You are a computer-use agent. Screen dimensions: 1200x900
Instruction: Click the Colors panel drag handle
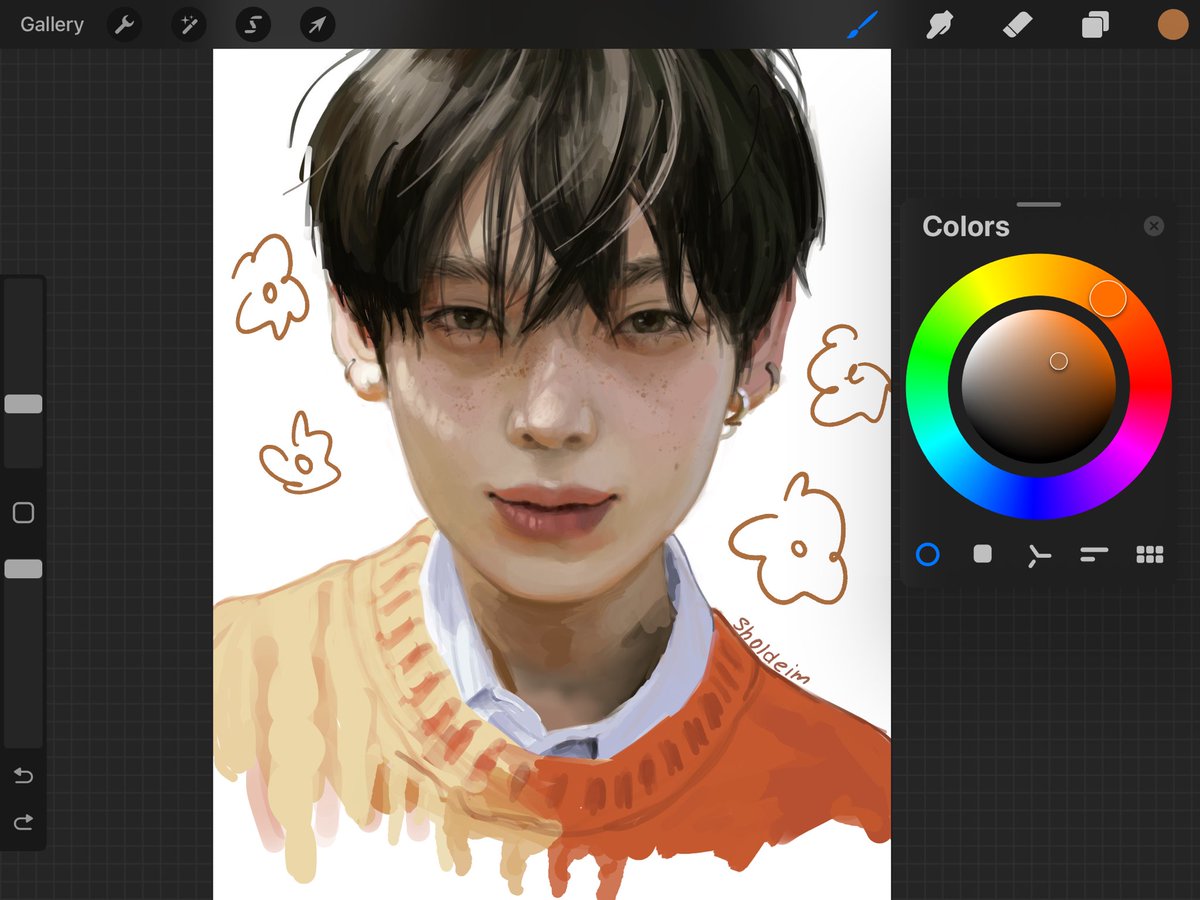tap(1039, 204)
